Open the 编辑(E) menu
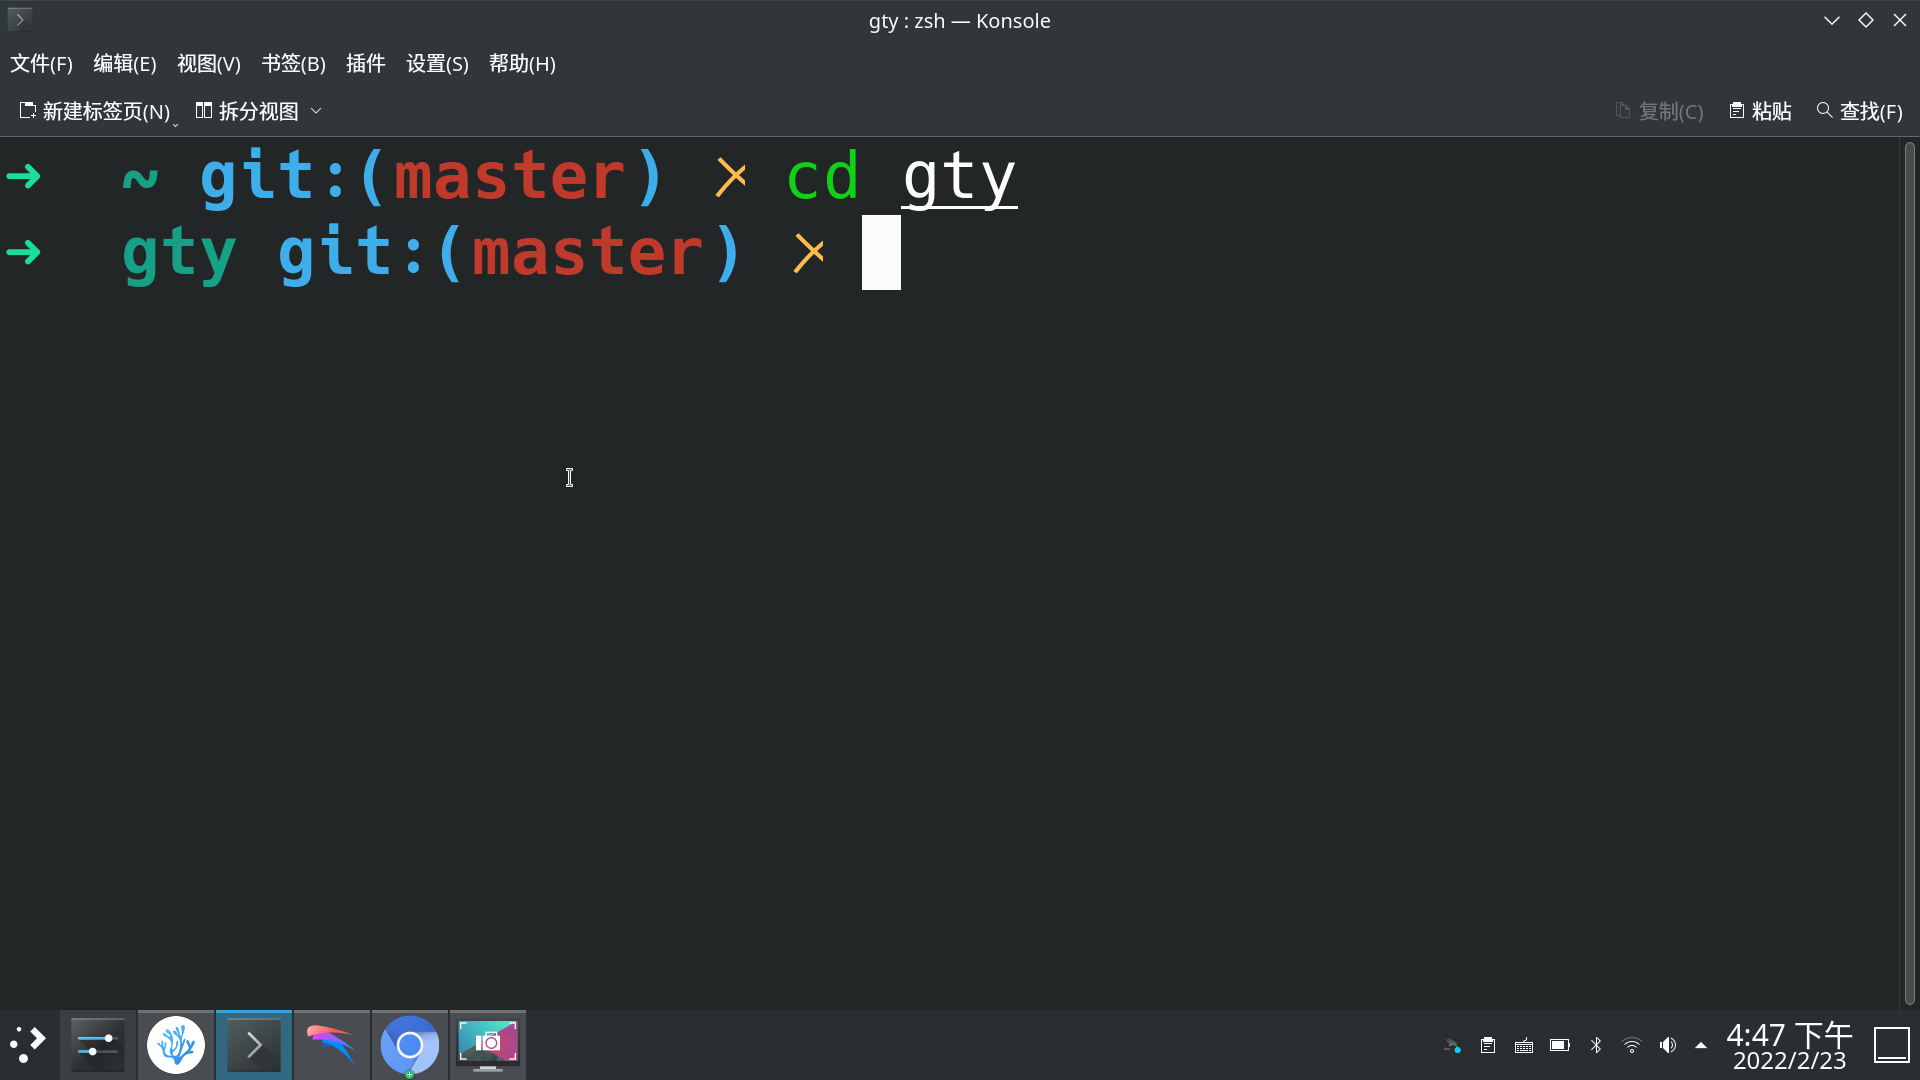Screen dimensions: 1920x1080 125,64
